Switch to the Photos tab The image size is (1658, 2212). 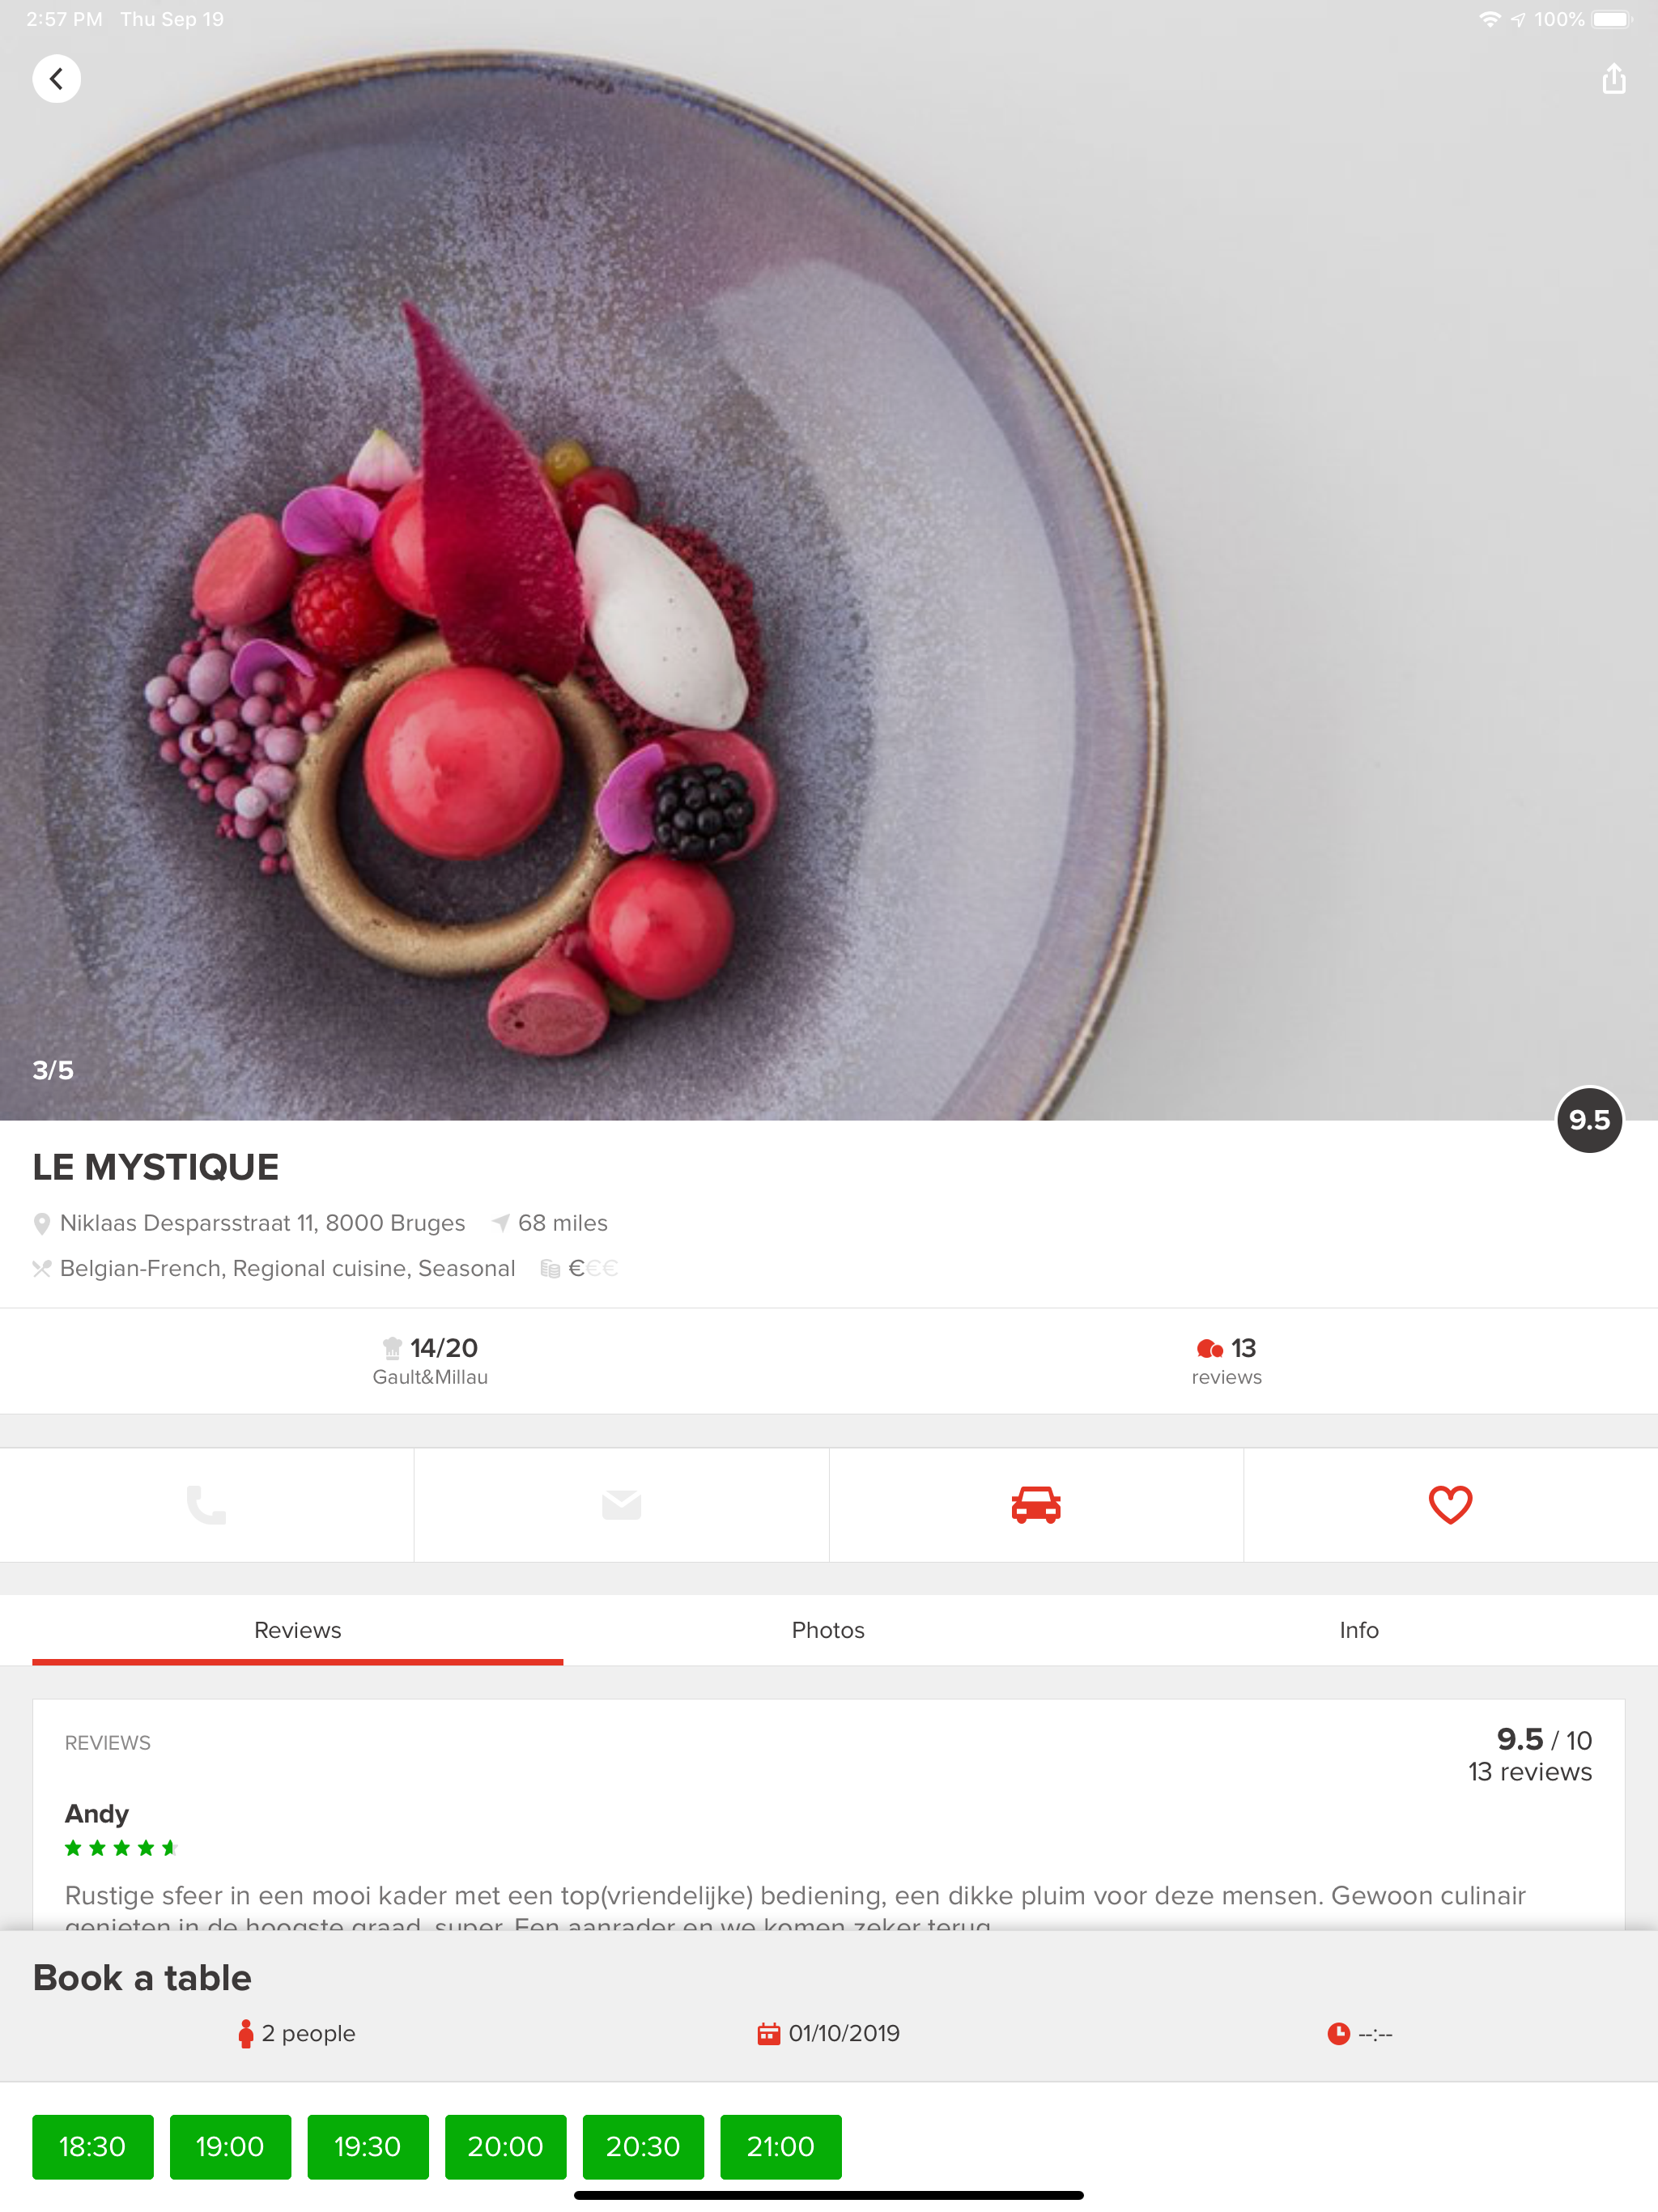point(828,1630)
